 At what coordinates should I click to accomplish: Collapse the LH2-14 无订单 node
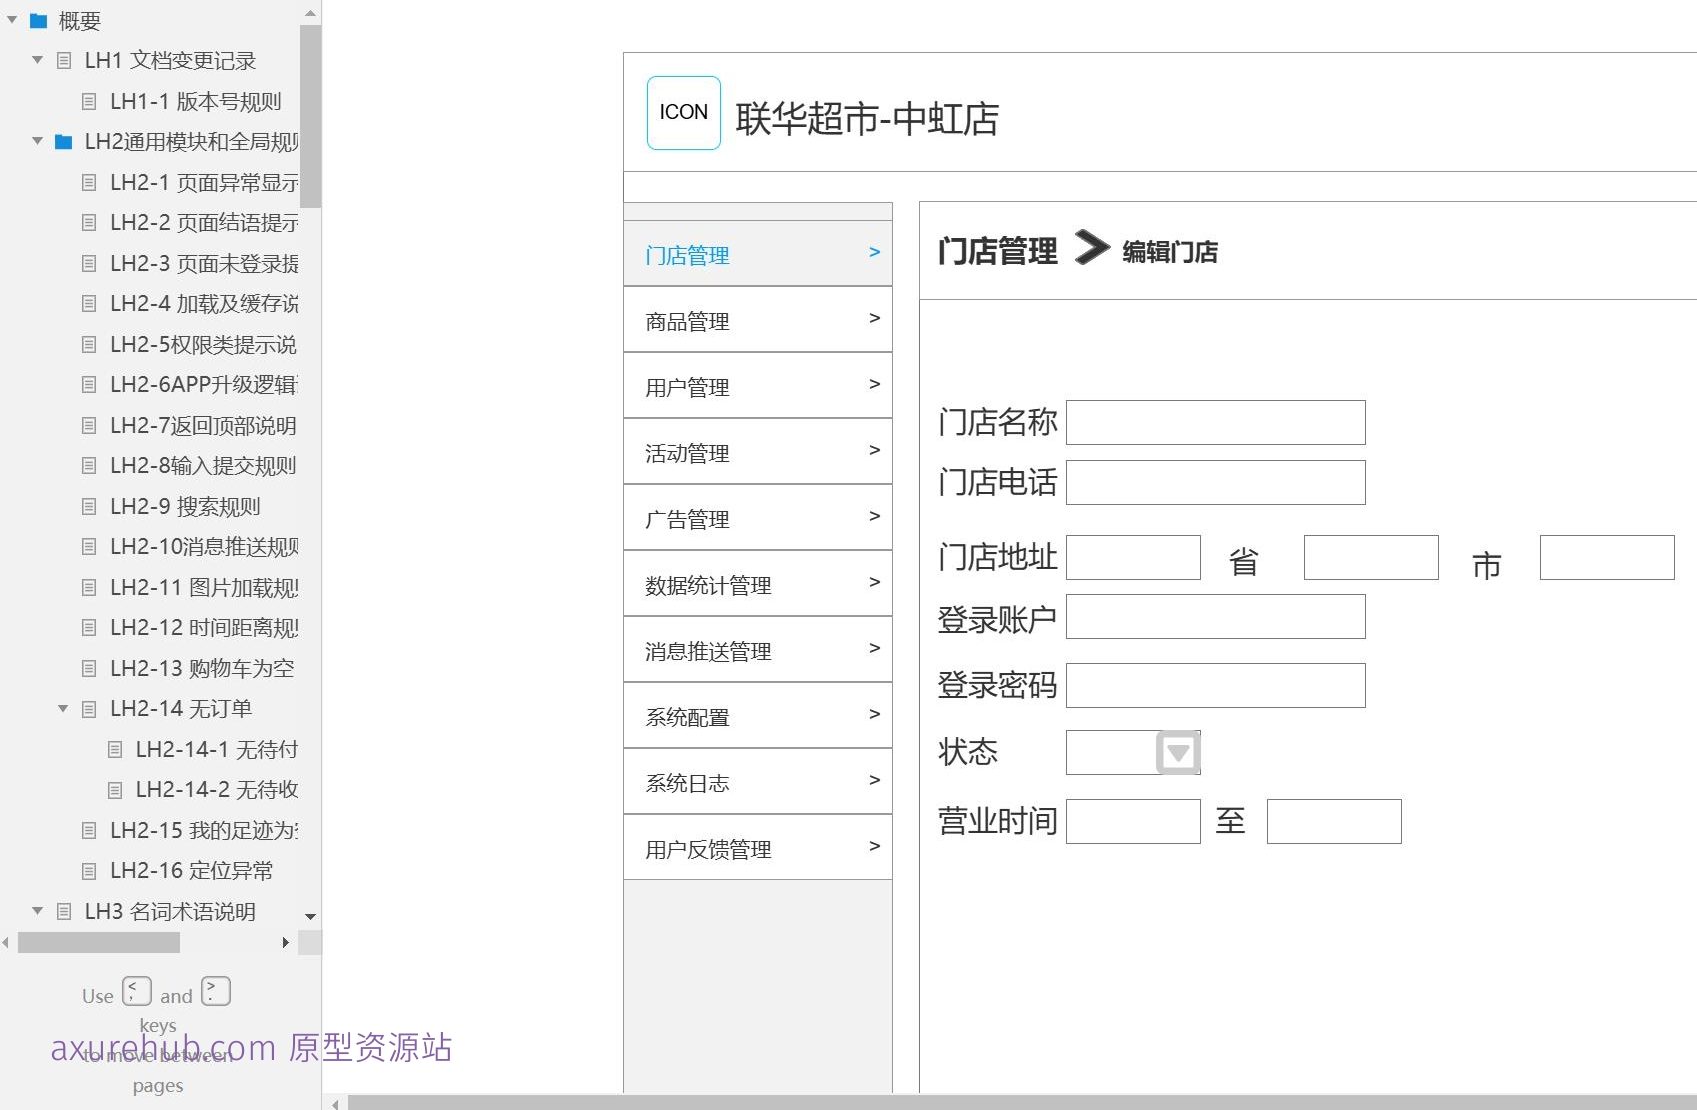tap(63, 709)
